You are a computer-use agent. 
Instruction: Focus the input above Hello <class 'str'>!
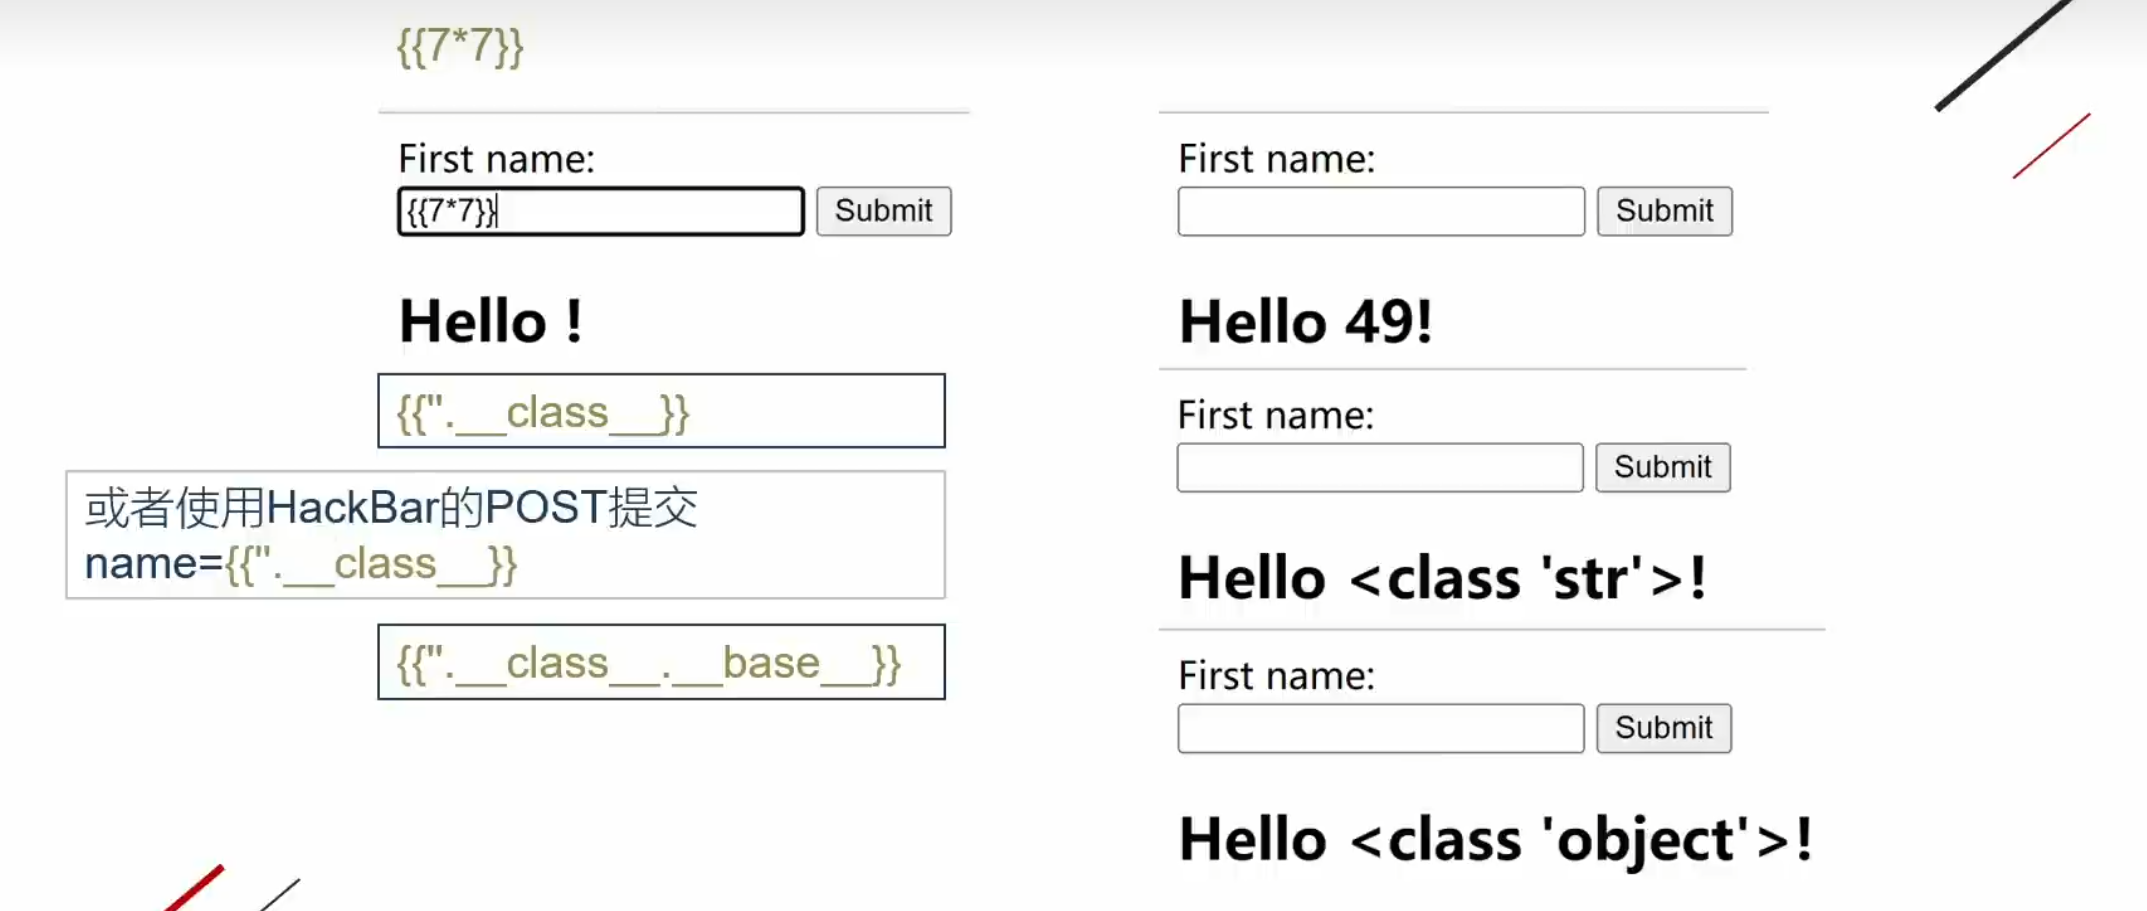tap(1379, 467)
